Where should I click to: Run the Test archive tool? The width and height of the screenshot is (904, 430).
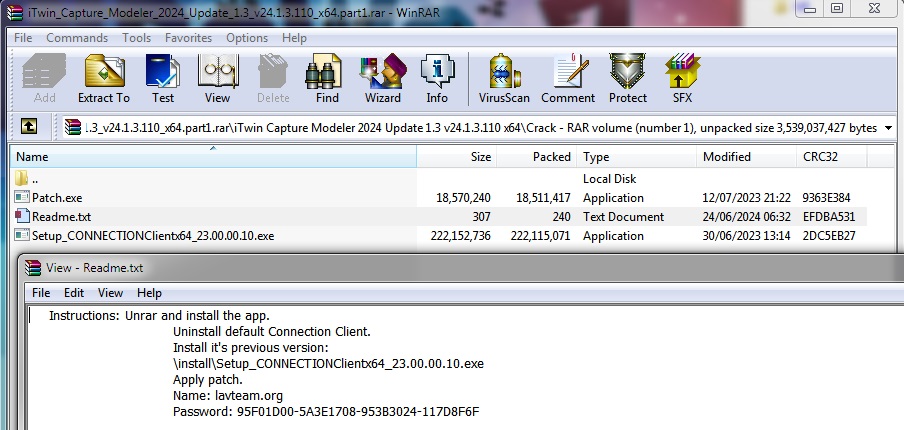pyautogui.click(x=163, y=79)
